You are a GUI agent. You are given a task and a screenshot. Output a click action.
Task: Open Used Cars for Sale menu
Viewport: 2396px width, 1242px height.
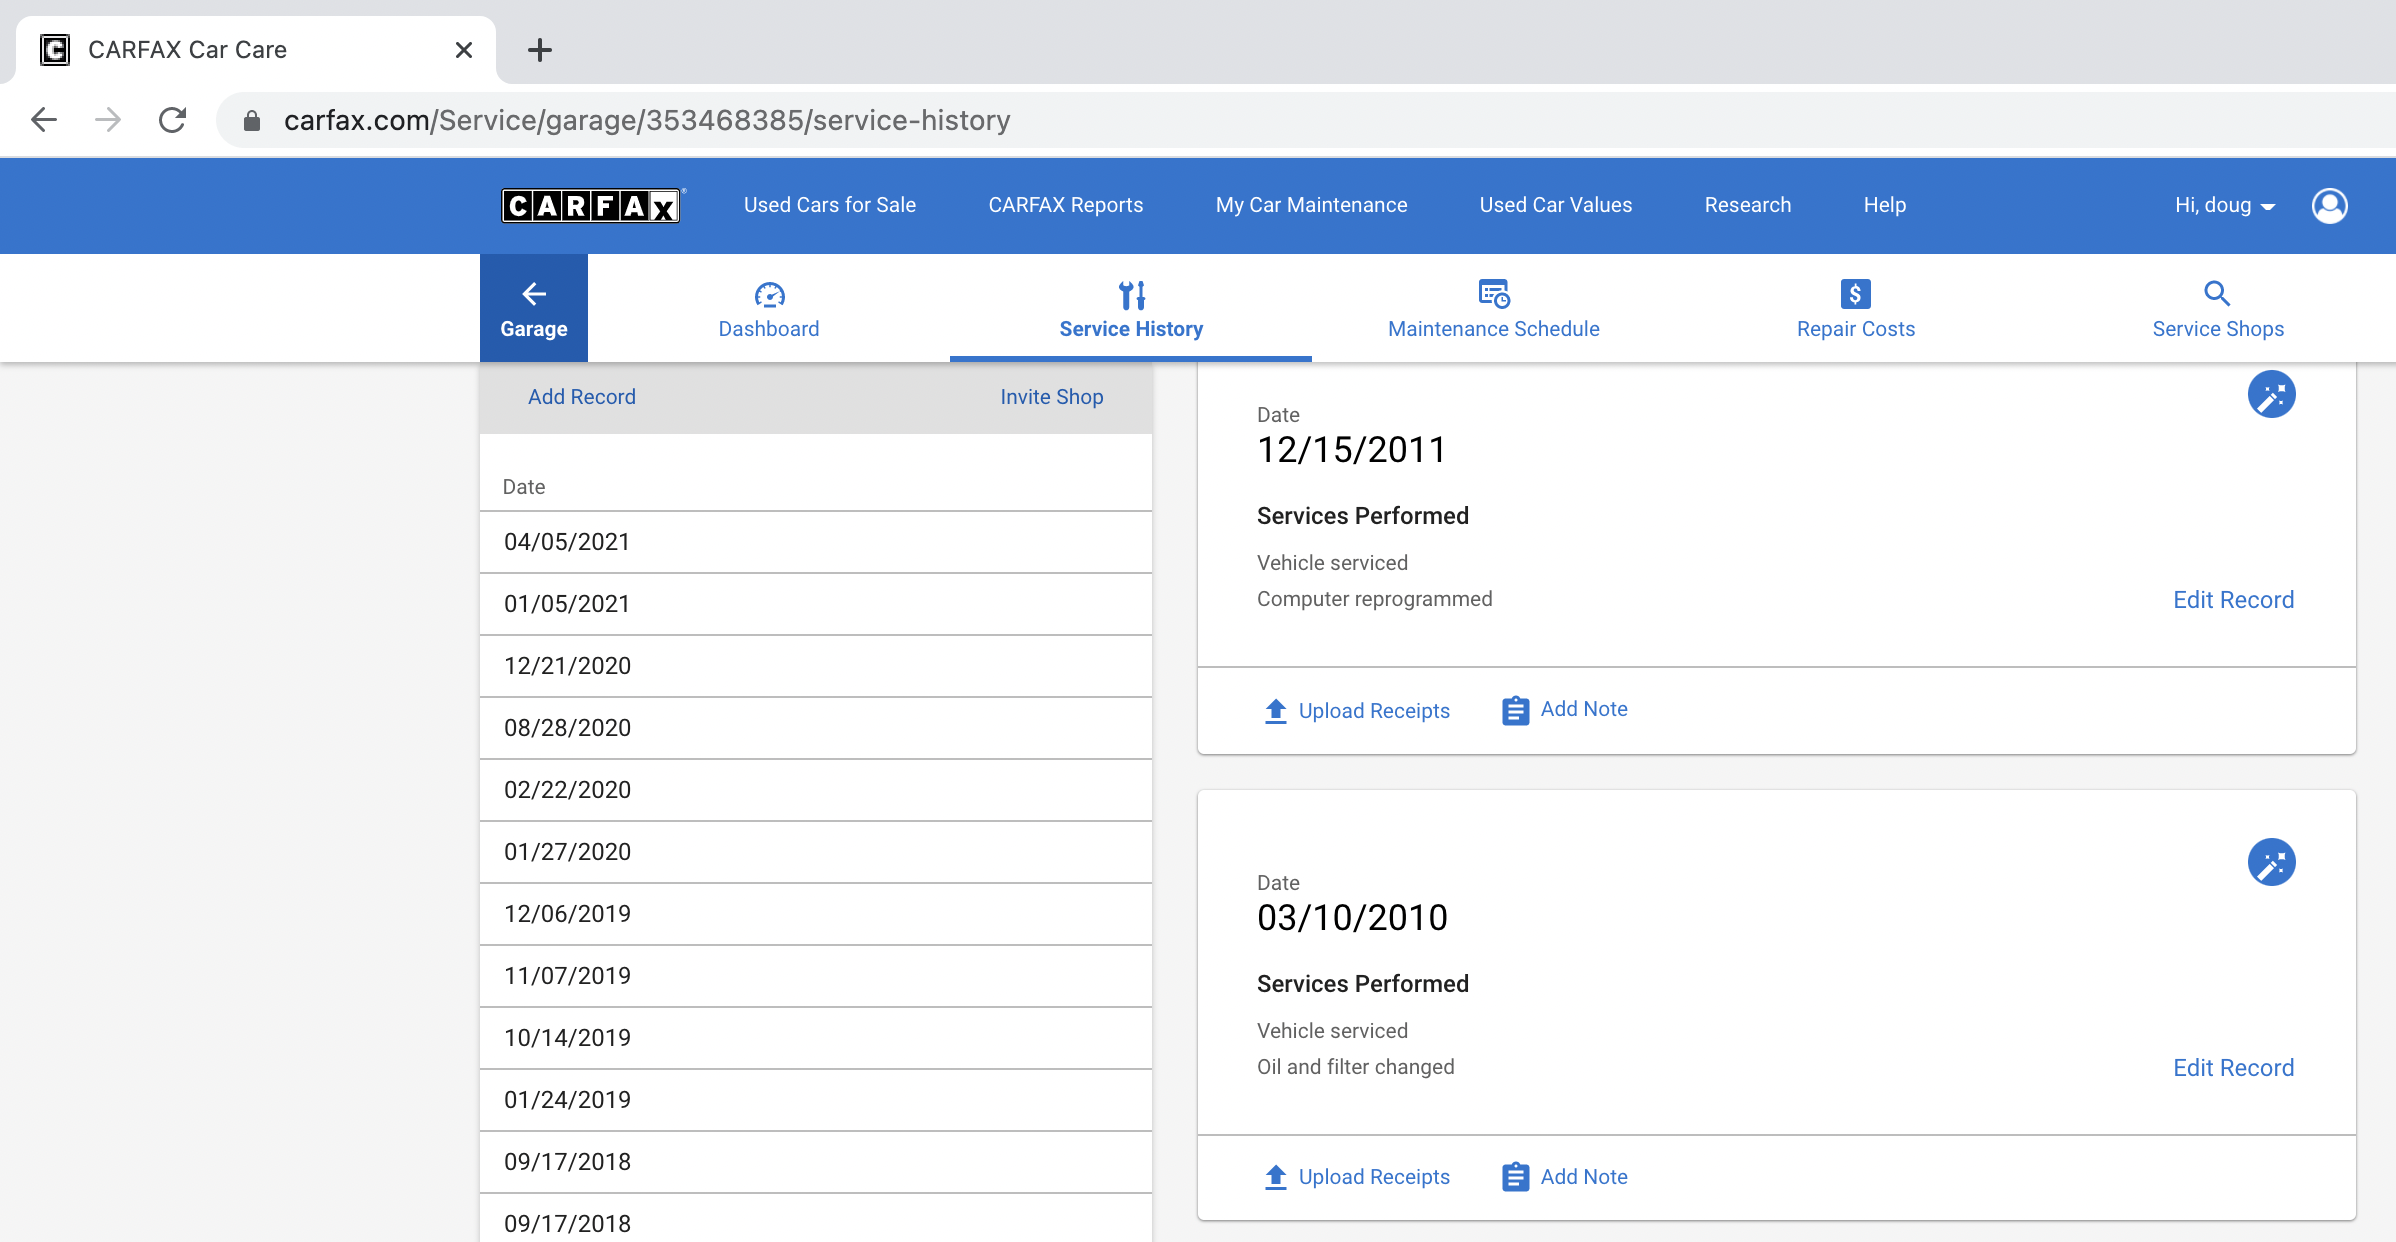click(x=830, y=205)
